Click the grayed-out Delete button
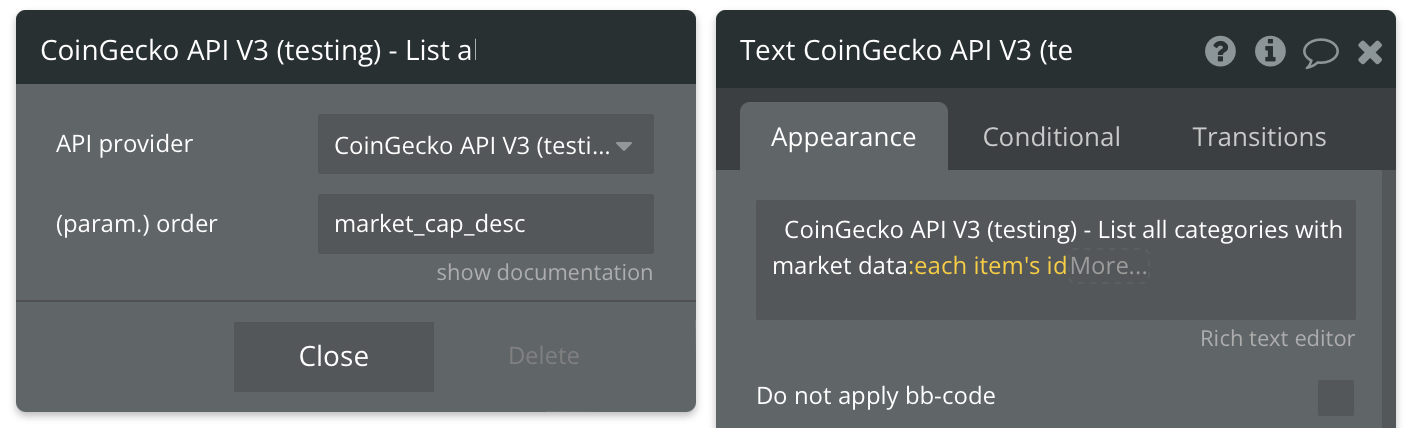Image resolution: width=1406 pixels, height=428 pixels. click(544, 356)
